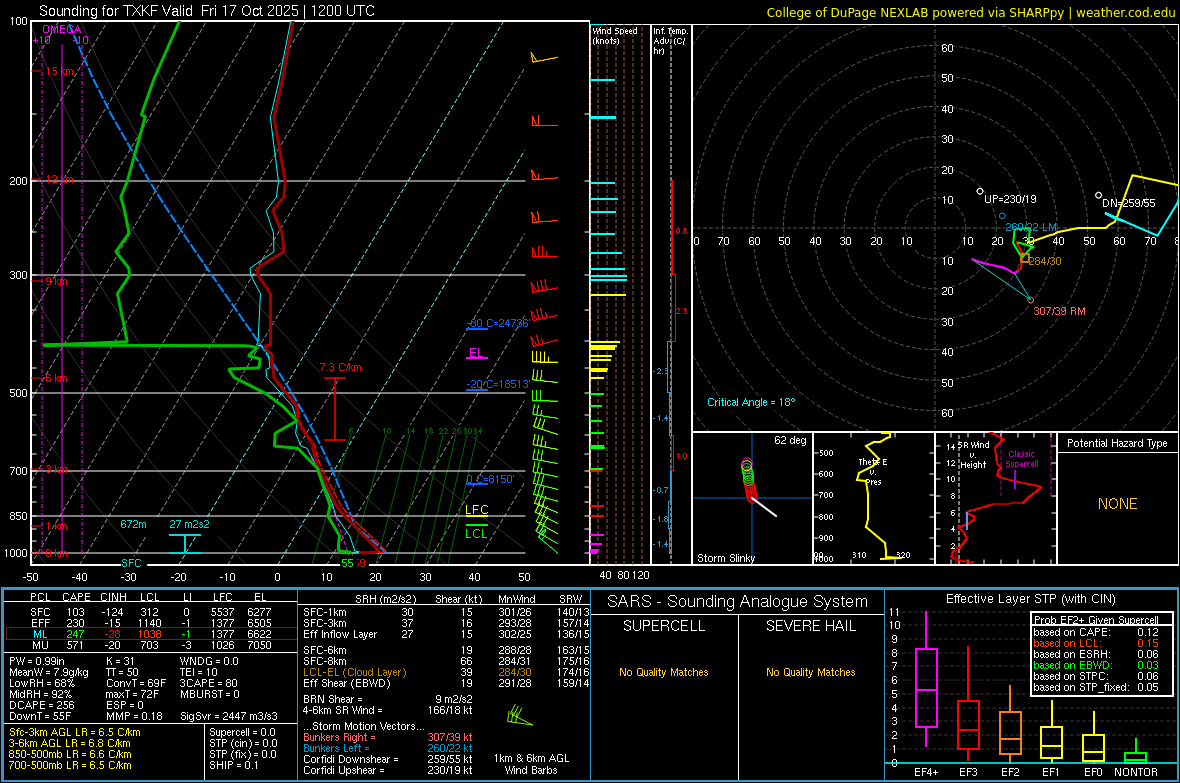Click the orange LCL-EL (Cloud Layer) row
This screenshot has width=1180, height=783.
click(446, 672)
